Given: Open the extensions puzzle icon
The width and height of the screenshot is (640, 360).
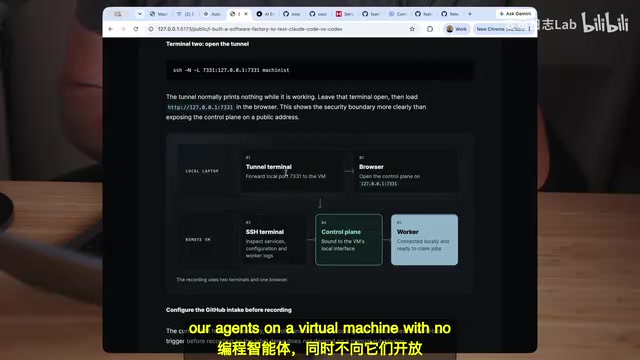Looking at the screenshot, I should tap(430, 29).
